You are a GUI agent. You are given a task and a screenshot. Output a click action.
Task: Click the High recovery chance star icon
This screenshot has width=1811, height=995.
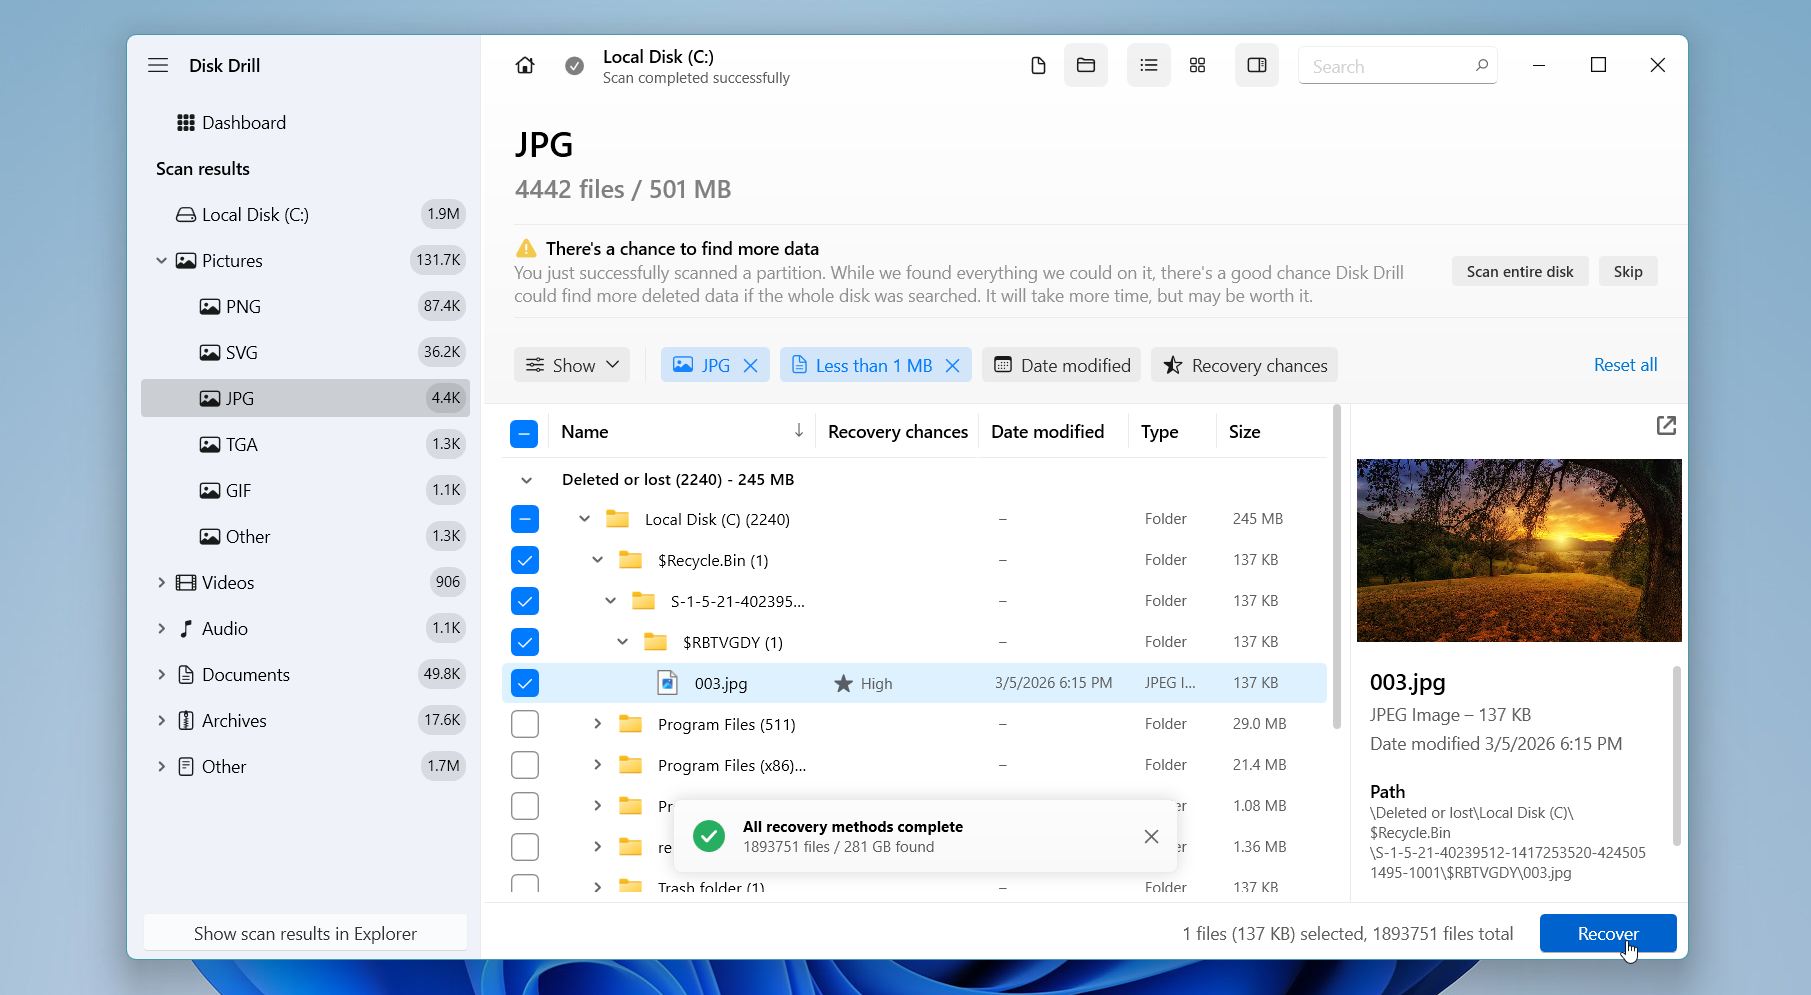click(x=844, y=684)
